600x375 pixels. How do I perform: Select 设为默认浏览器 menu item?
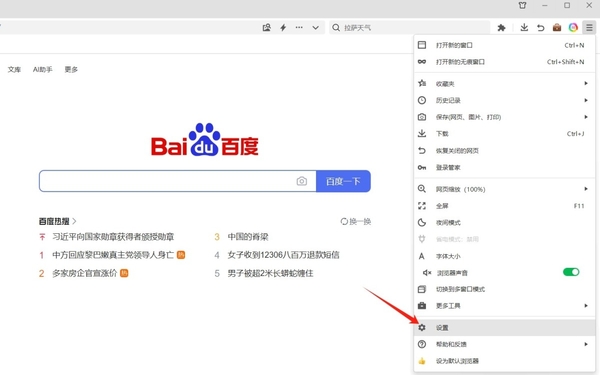504,361
